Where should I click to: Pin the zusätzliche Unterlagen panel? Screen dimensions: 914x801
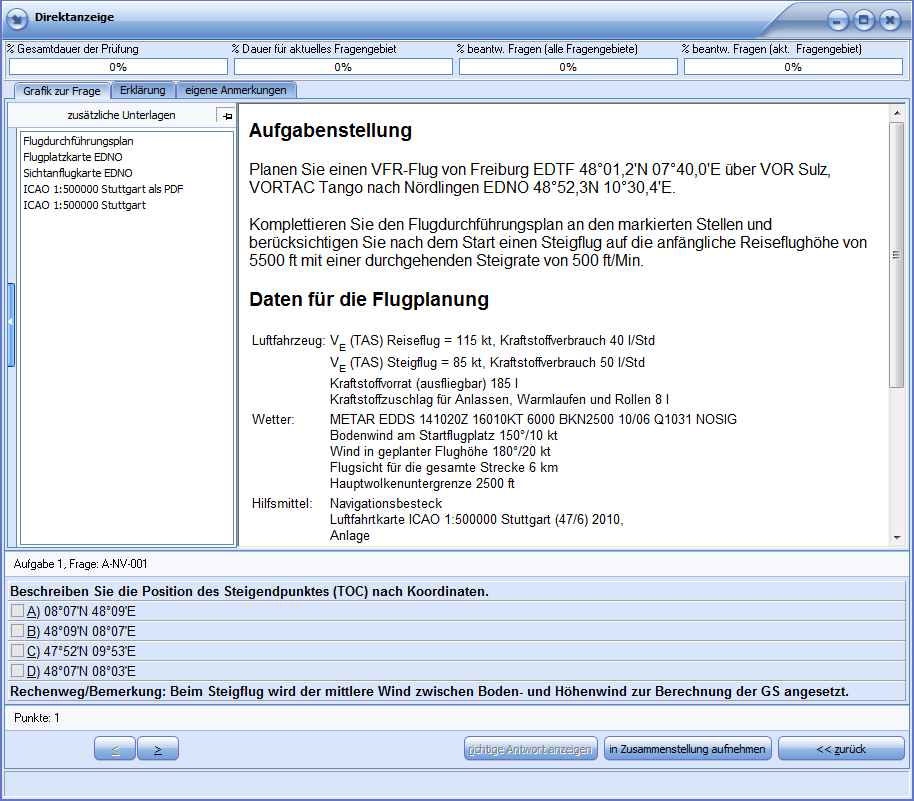coord(226,115)
